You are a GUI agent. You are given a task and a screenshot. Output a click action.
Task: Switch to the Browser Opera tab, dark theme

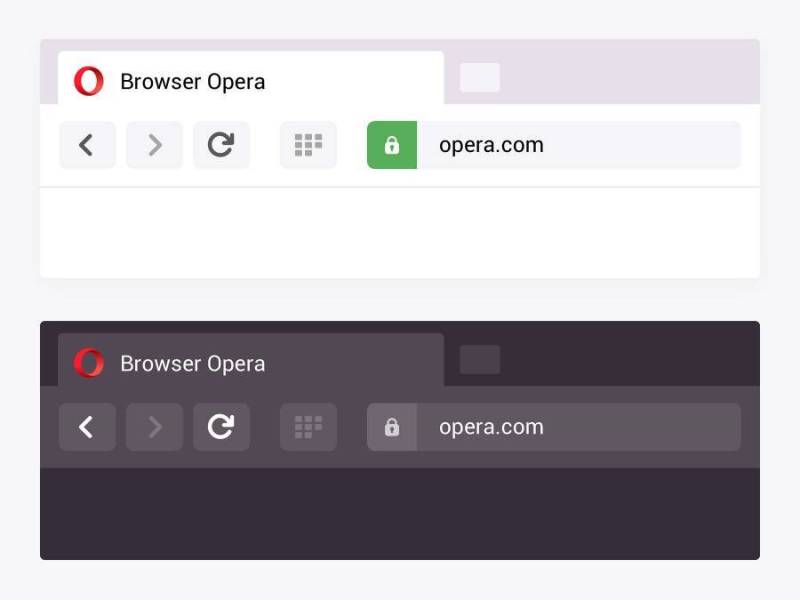[192, 363]
